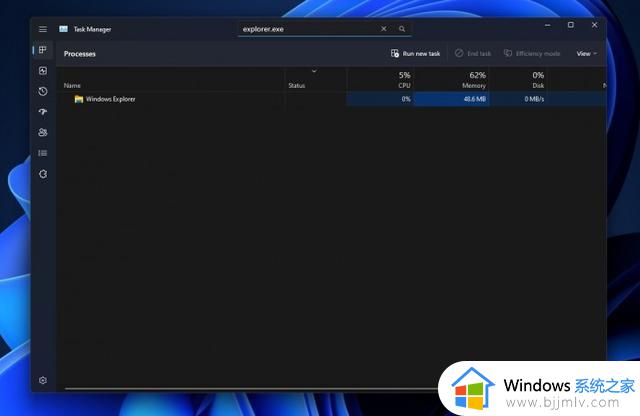The image size is (640, 416).
Task: Clear the search box with X
Action: coord(384,29)
